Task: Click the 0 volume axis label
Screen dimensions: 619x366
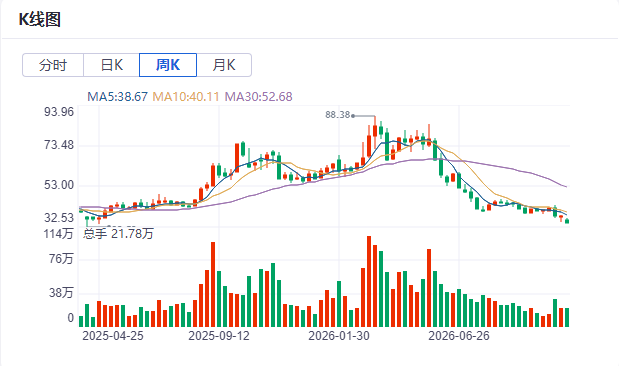Action: 71,318
